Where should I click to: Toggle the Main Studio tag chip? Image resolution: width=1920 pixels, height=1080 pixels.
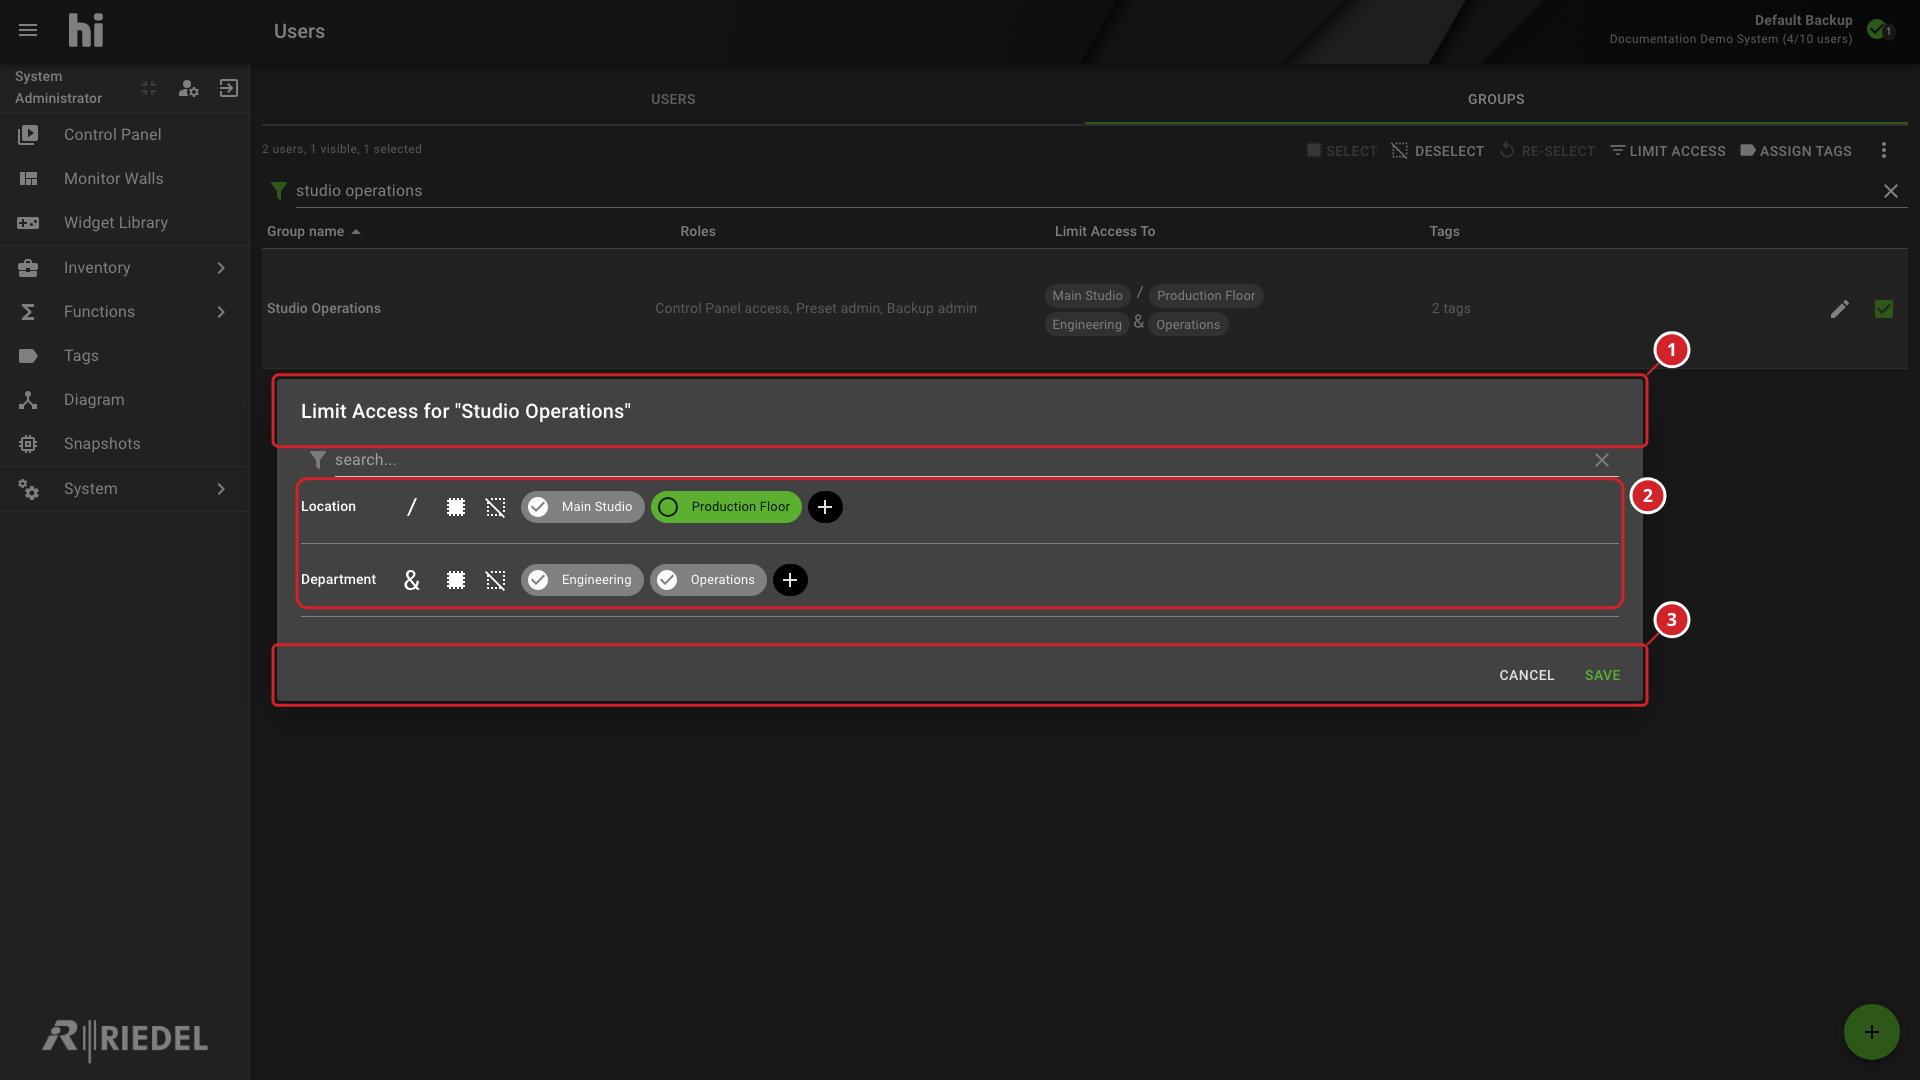pos(583,507)
